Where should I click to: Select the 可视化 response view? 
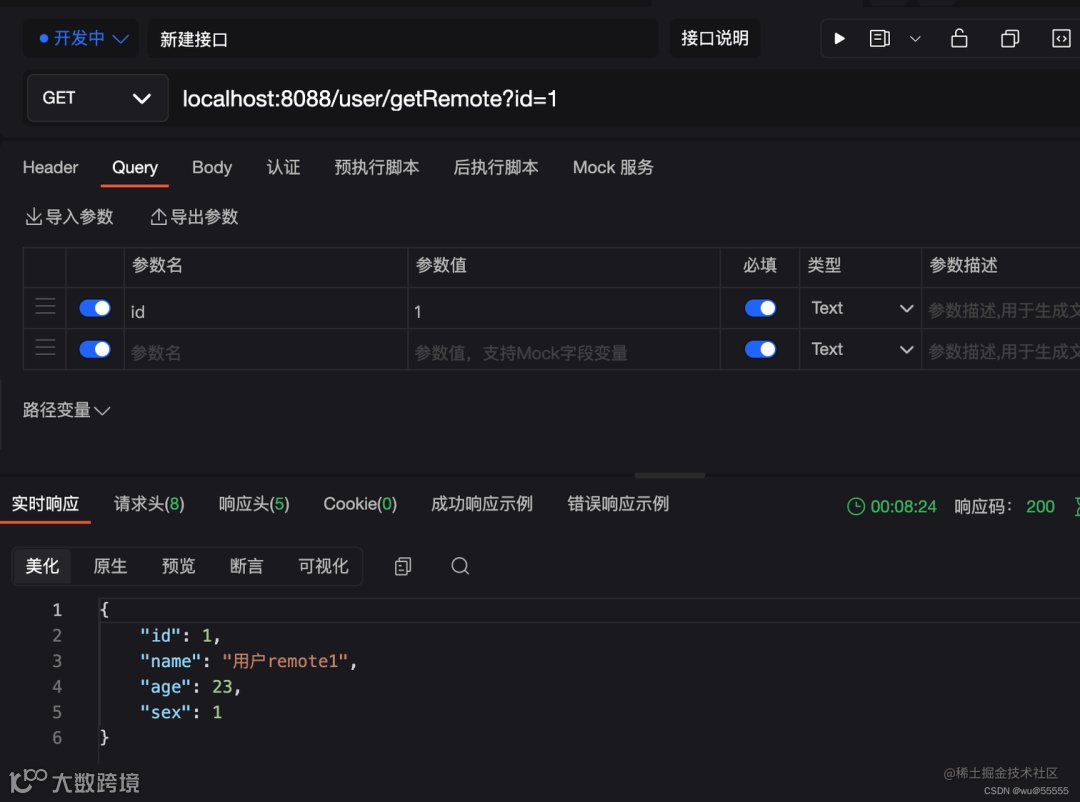(323, 566)
